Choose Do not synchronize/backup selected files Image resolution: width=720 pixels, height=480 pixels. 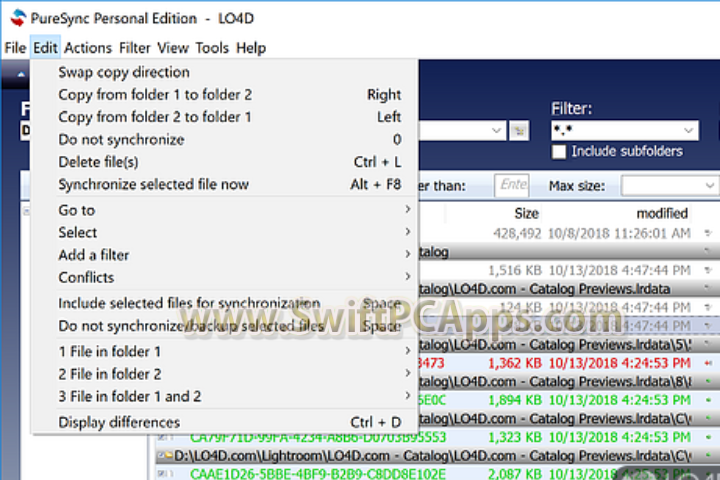[x=225, y=326]
